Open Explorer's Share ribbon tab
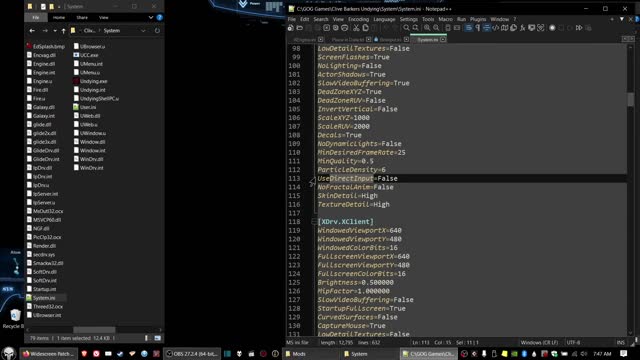Image resolution: width=640 pixels, height=360 pixels. tap(82, 18)
